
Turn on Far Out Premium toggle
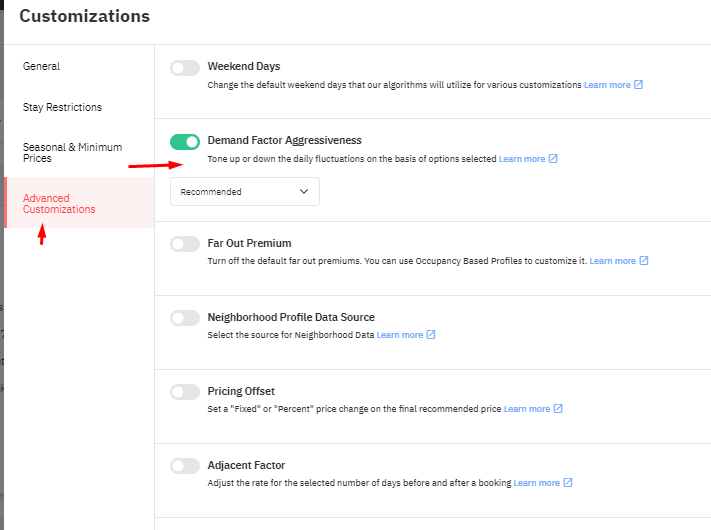(185, 244)
